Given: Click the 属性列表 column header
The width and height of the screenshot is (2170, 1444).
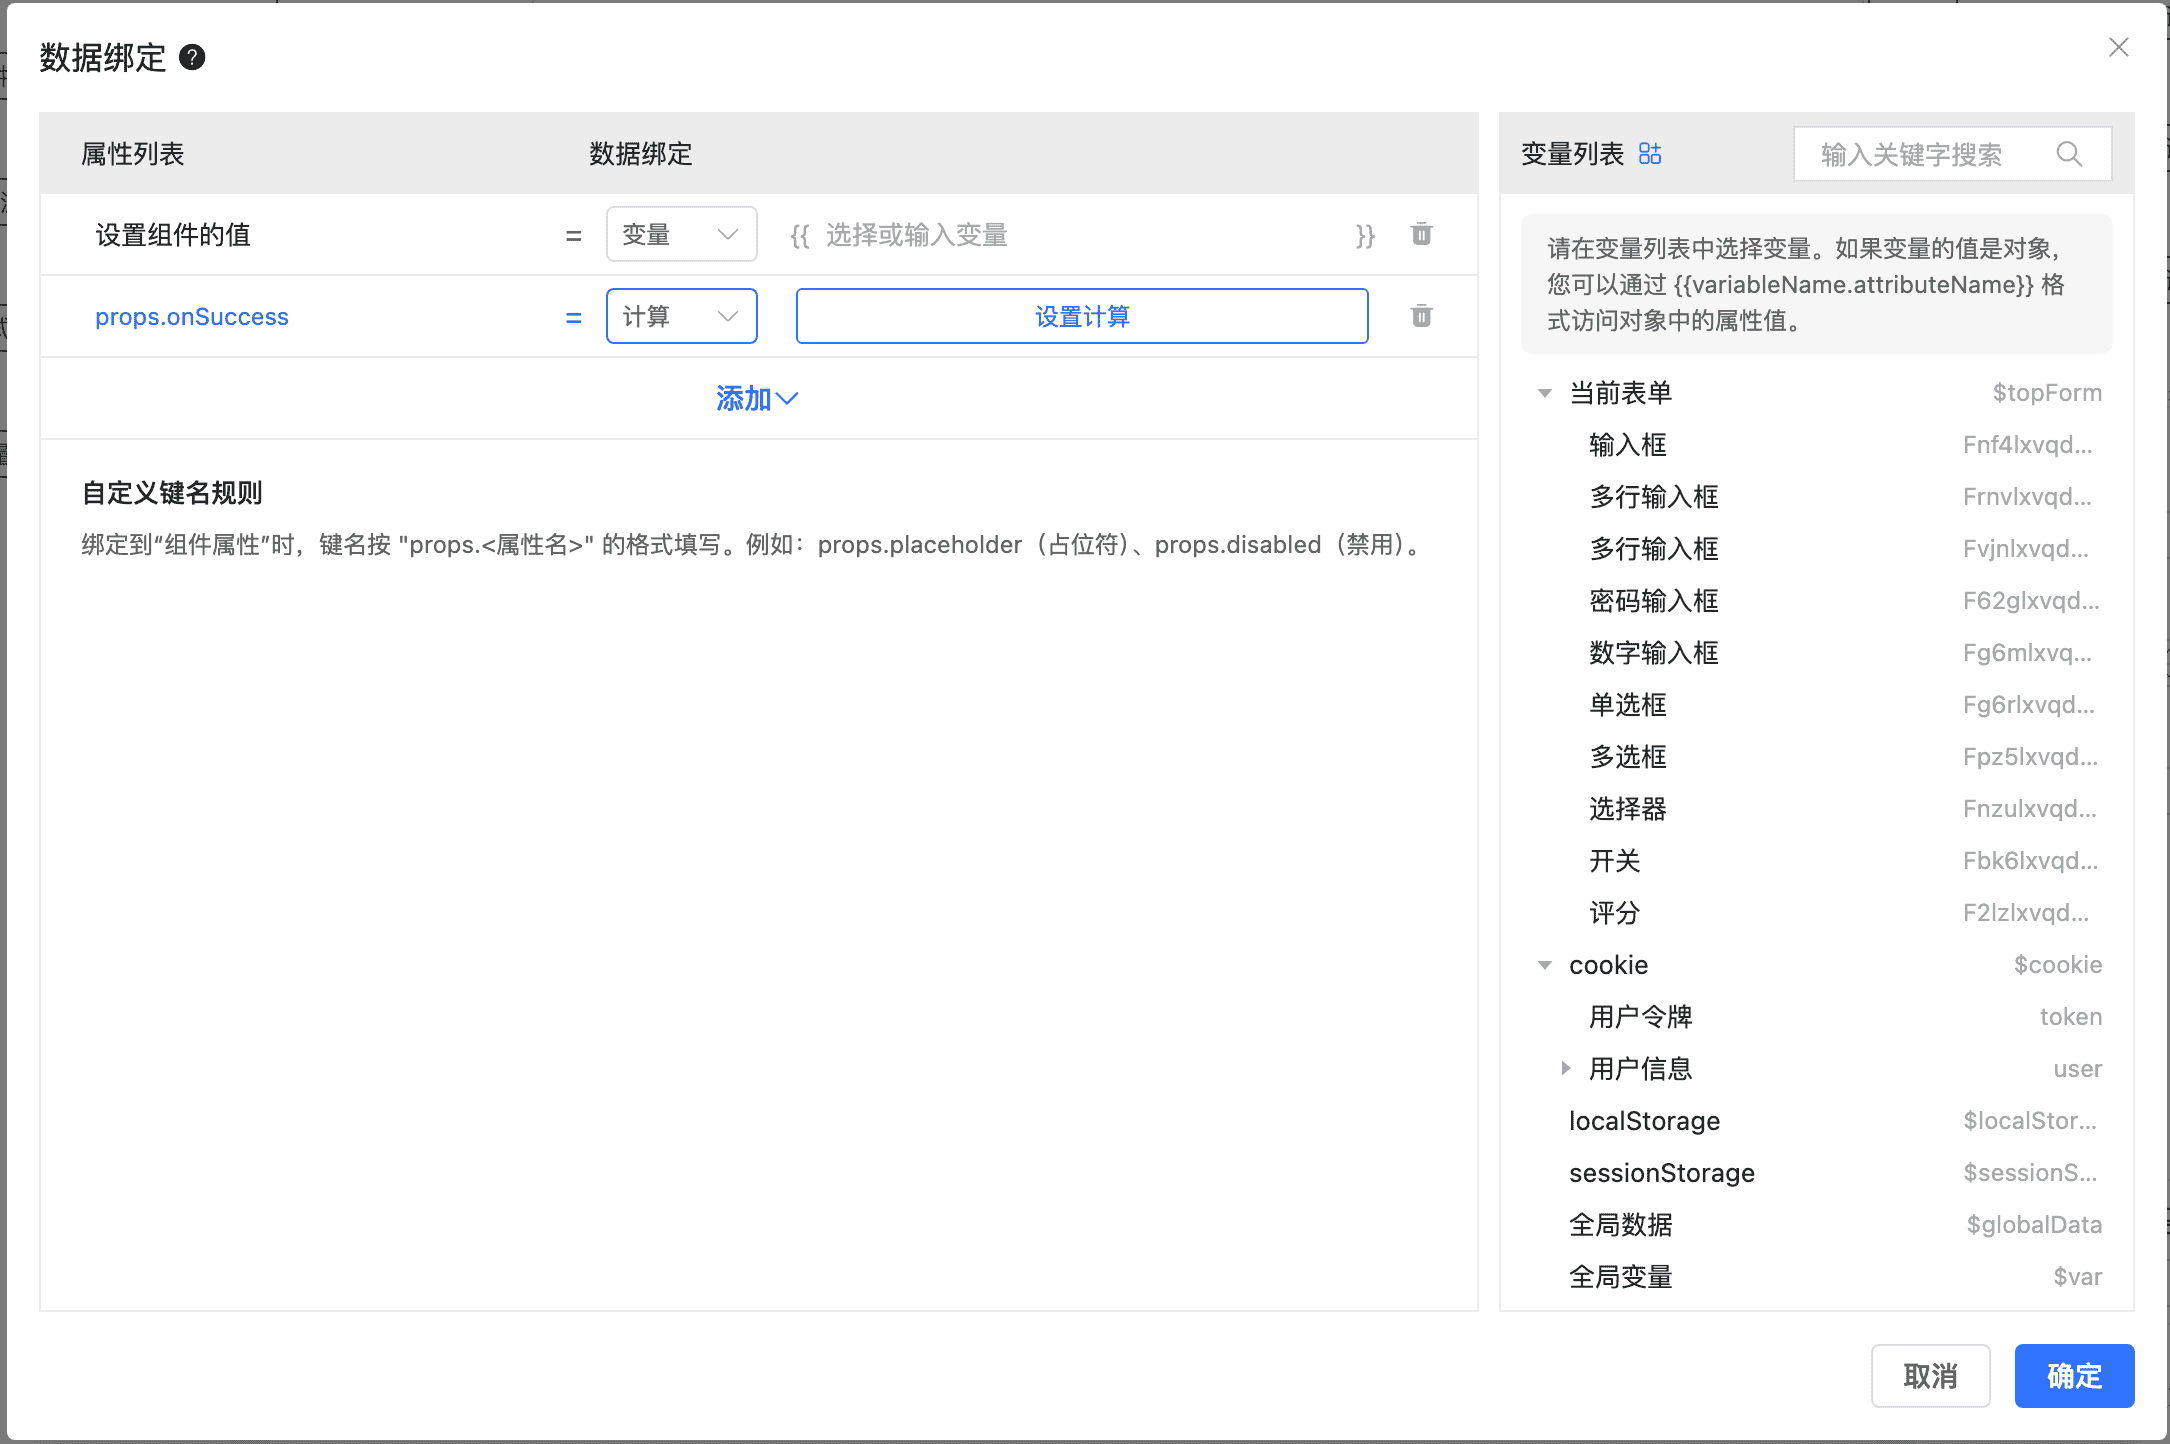Looking at the screenshot, I should pyautogui.click(x=133, y=154).
